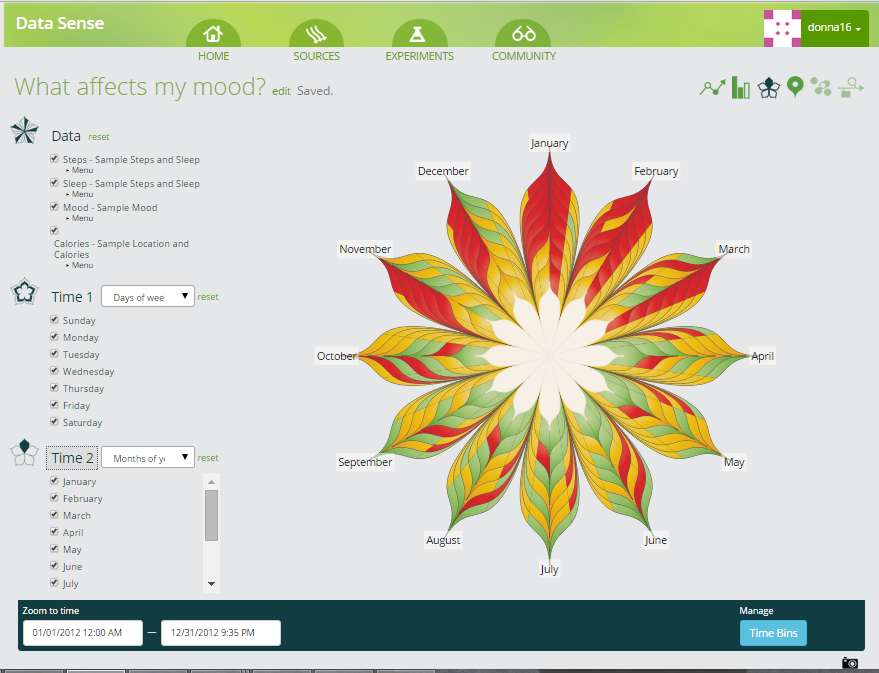Uncheck the Friday checkbox
Viewport: 879px width, 673px height.
point(54,405)
